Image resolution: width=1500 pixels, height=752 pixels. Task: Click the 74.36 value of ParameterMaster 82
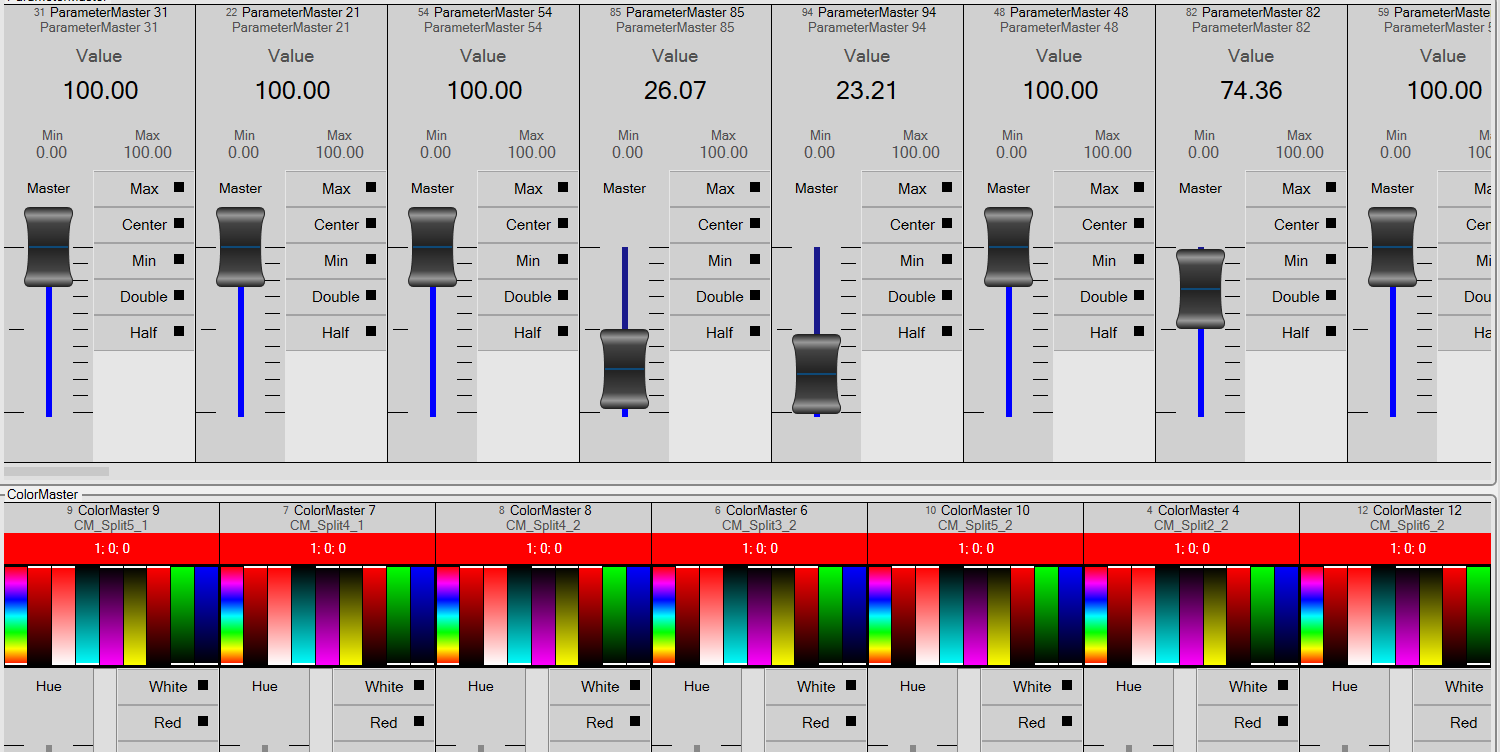click(1251, 91)
